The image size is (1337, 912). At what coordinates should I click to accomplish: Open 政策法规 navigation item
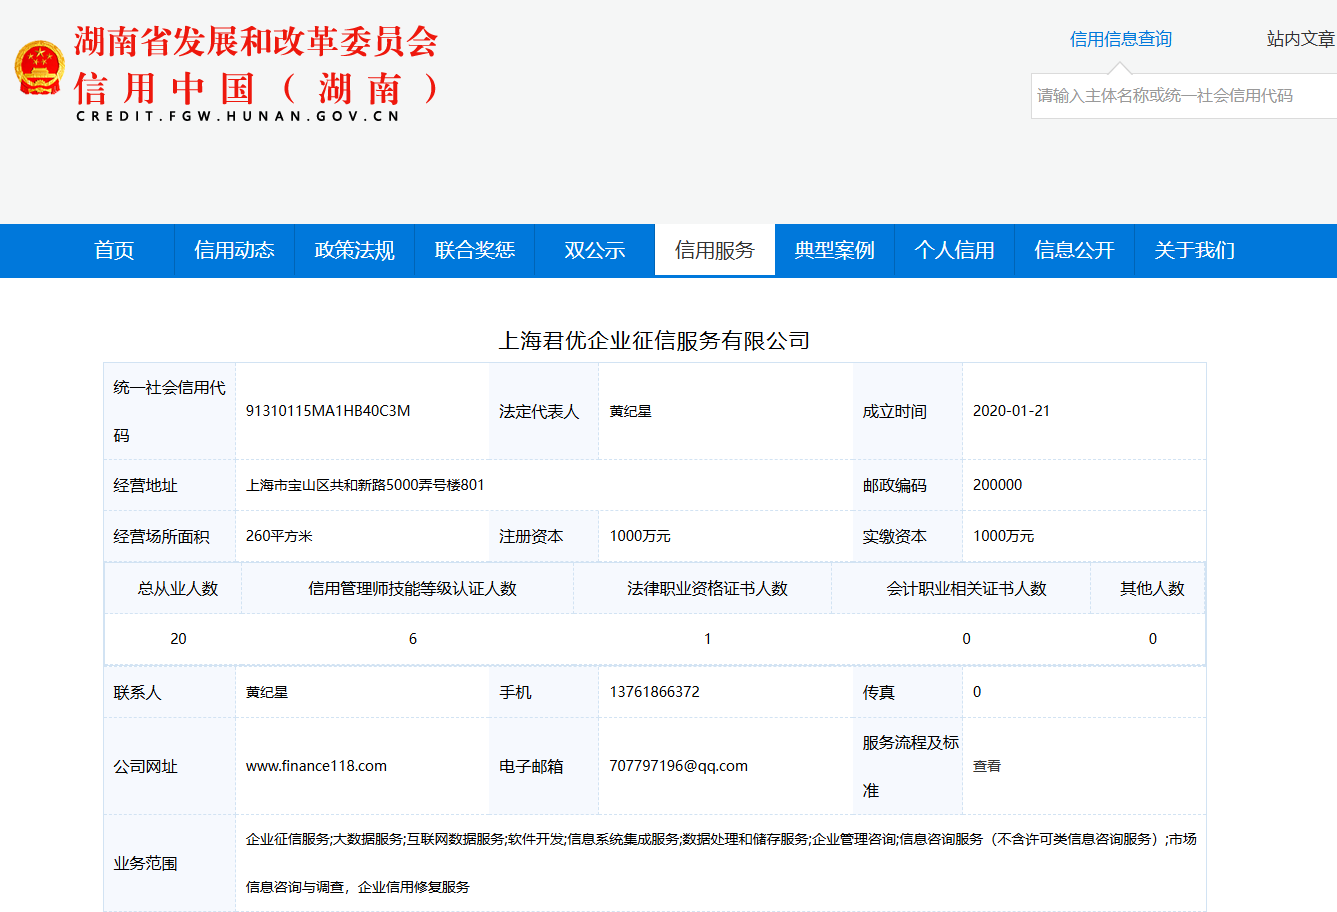coord(354,250)
